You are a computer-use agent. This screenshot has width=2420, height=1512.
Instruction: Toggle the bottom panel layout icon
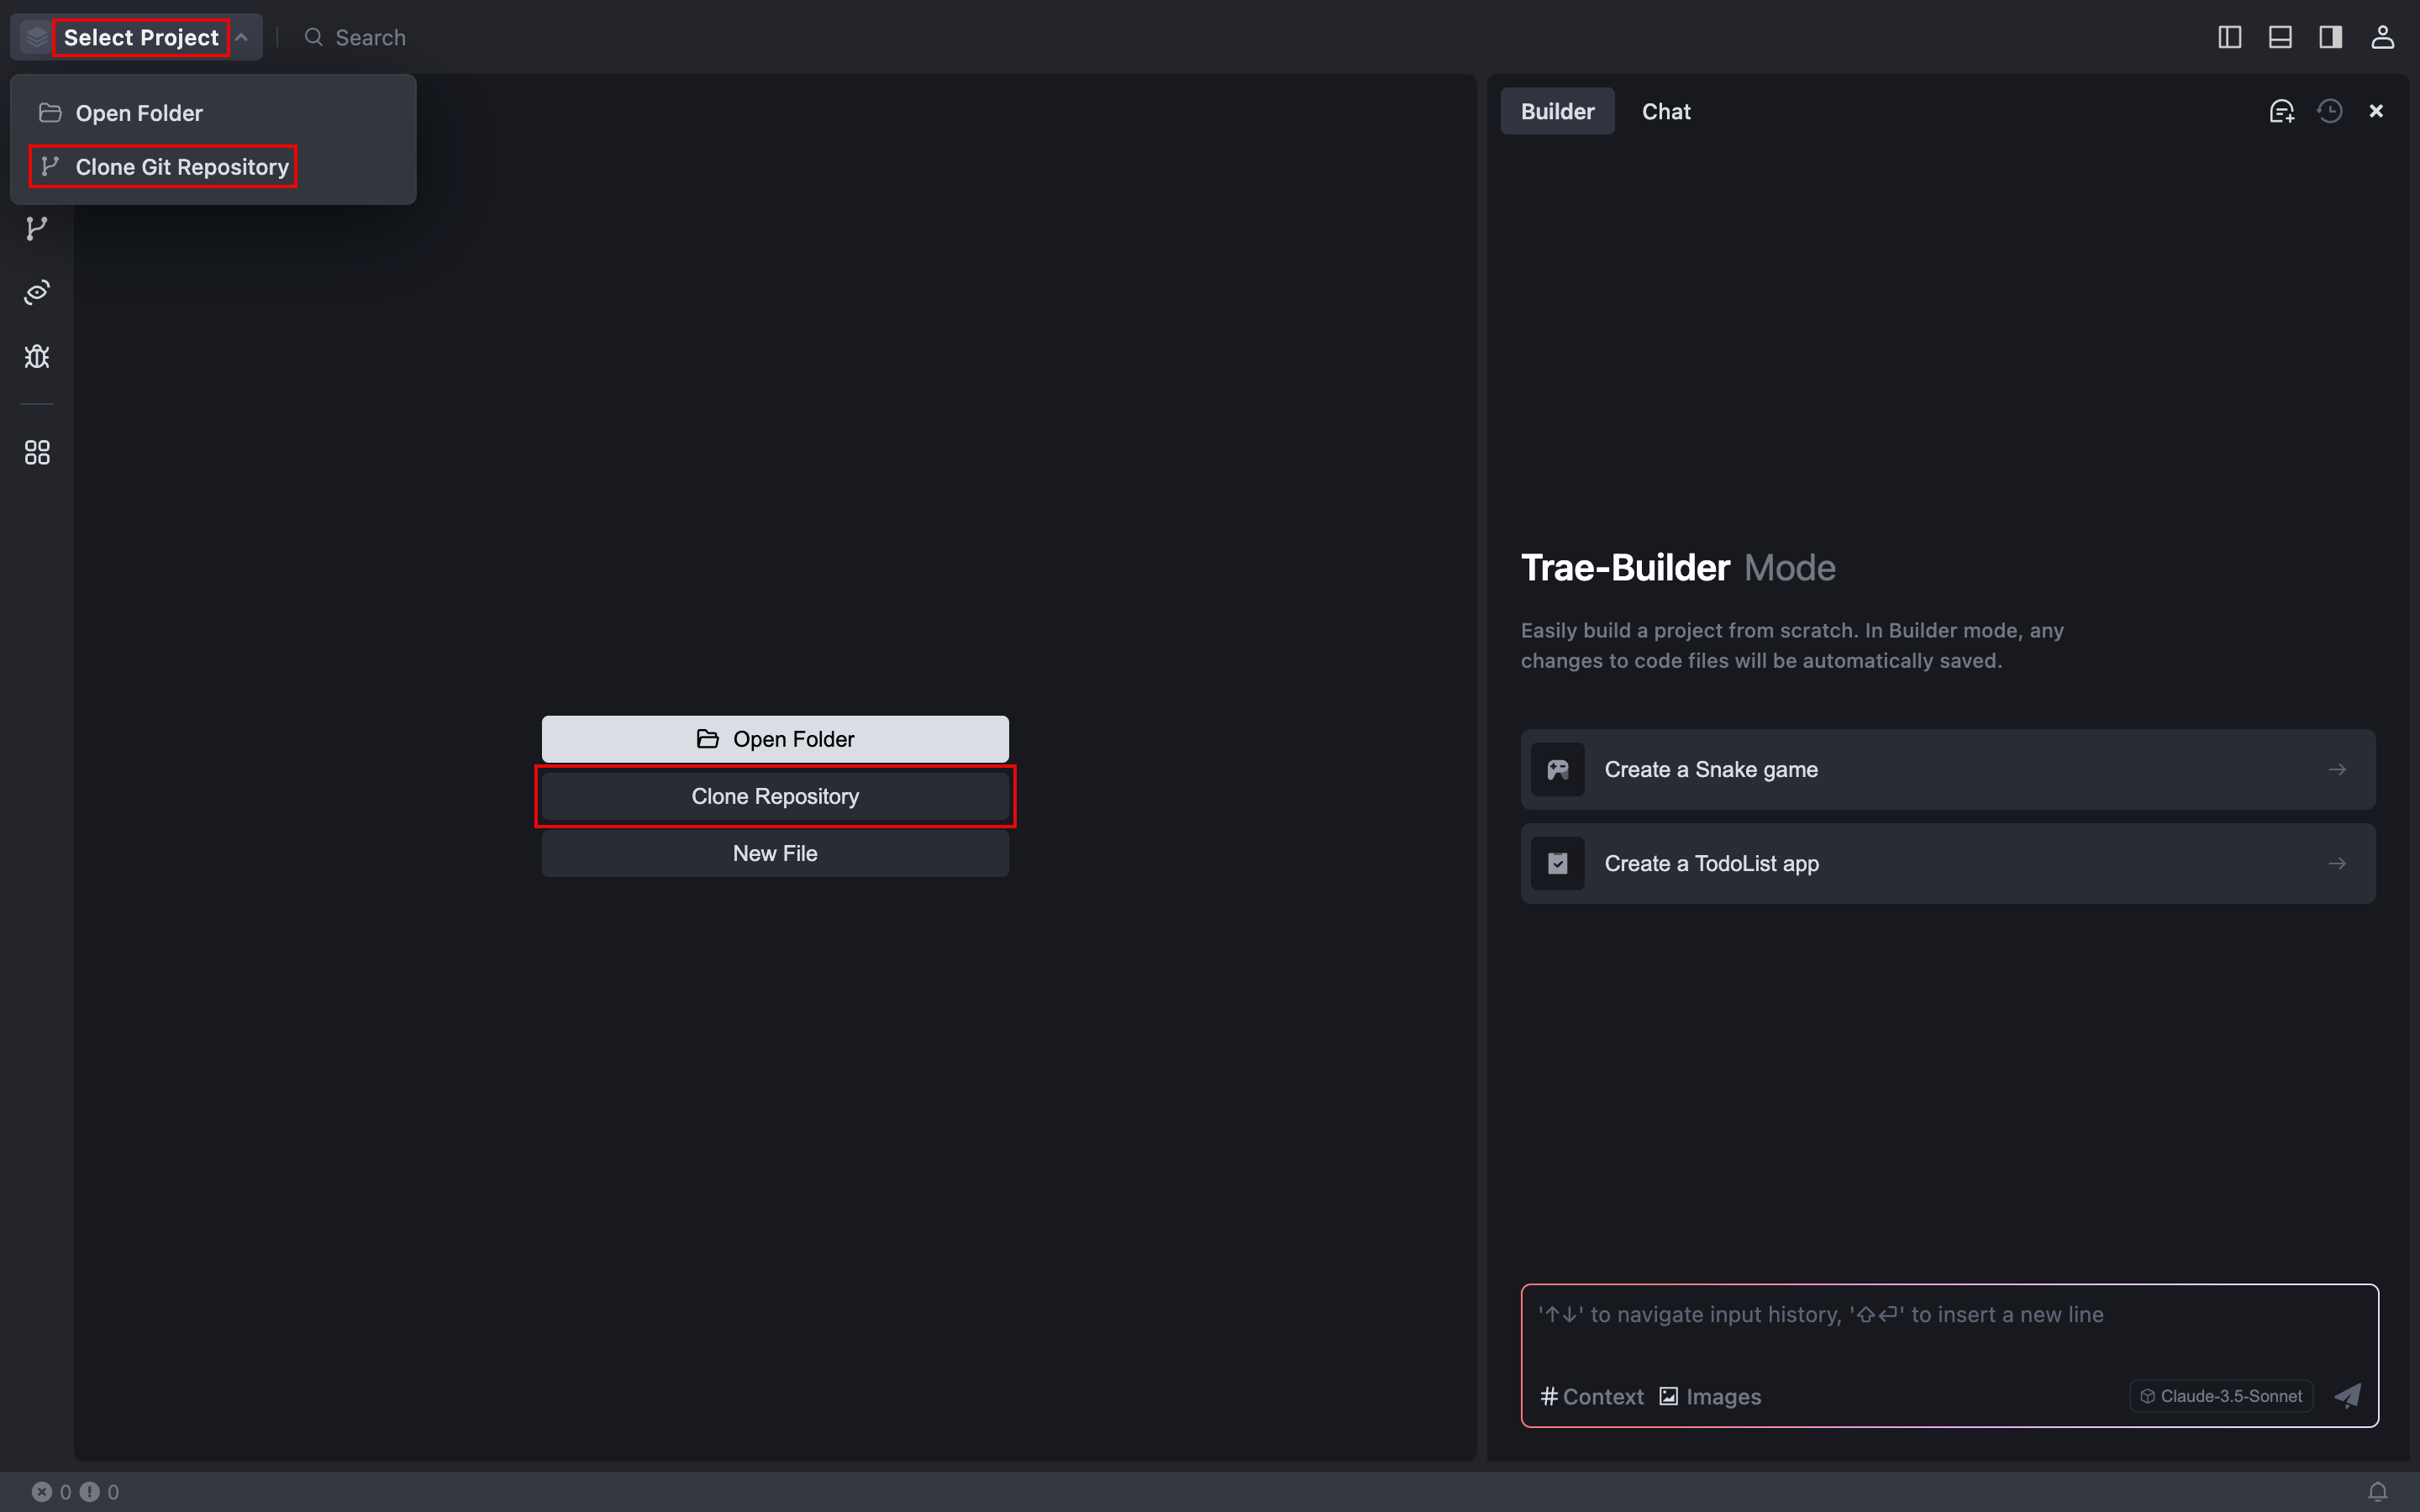2280,37
